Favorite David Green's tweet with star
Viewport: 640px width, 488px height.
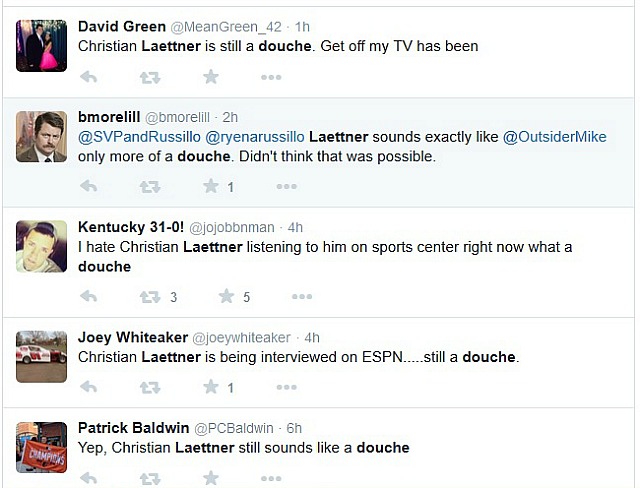tap(211, 77)
